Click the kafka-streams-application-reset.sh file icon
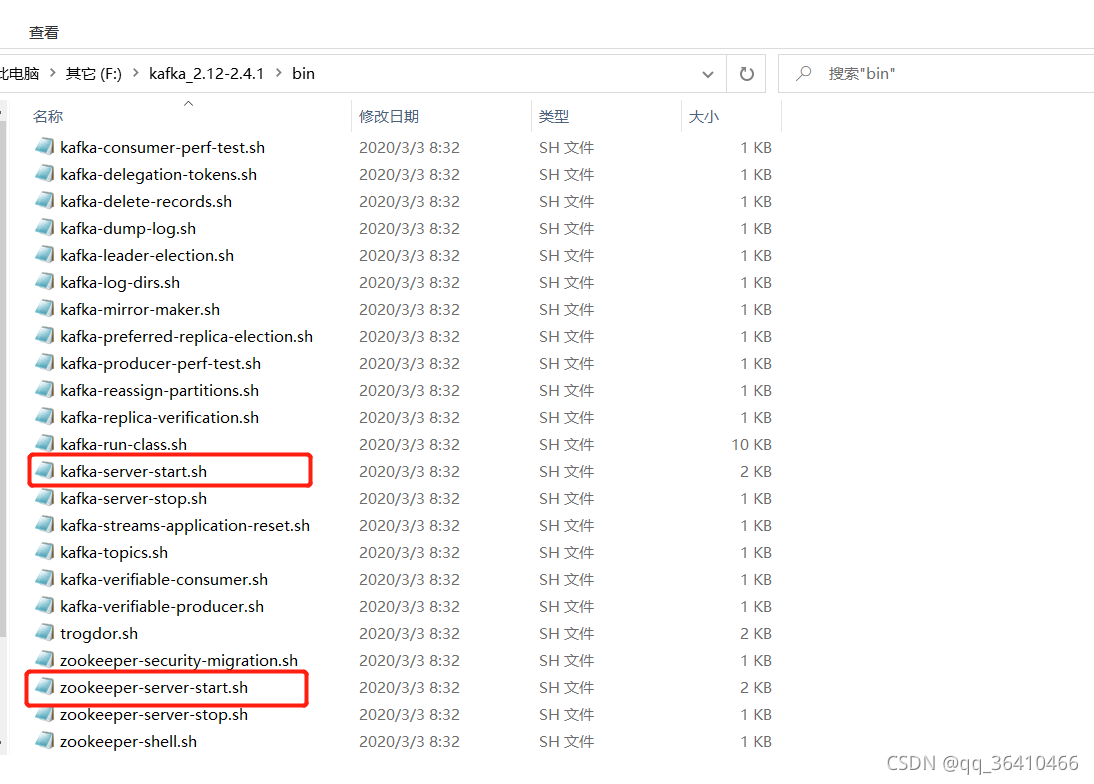This screenshot has width=1094, height=784. 45,525
